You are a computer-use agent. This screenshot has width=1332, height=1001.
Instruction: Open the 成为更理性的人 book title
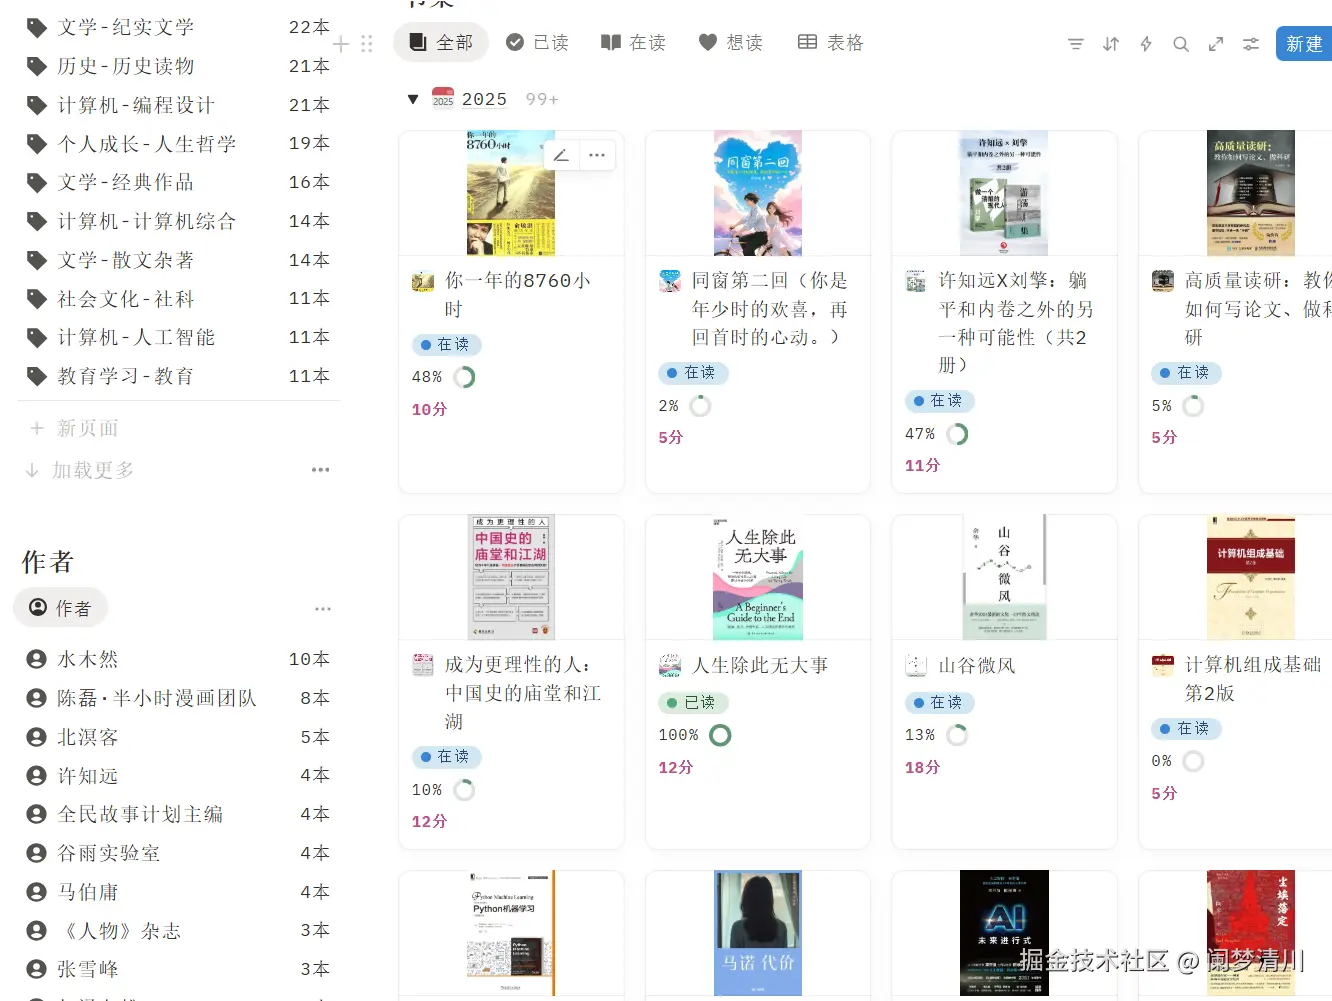523,693
